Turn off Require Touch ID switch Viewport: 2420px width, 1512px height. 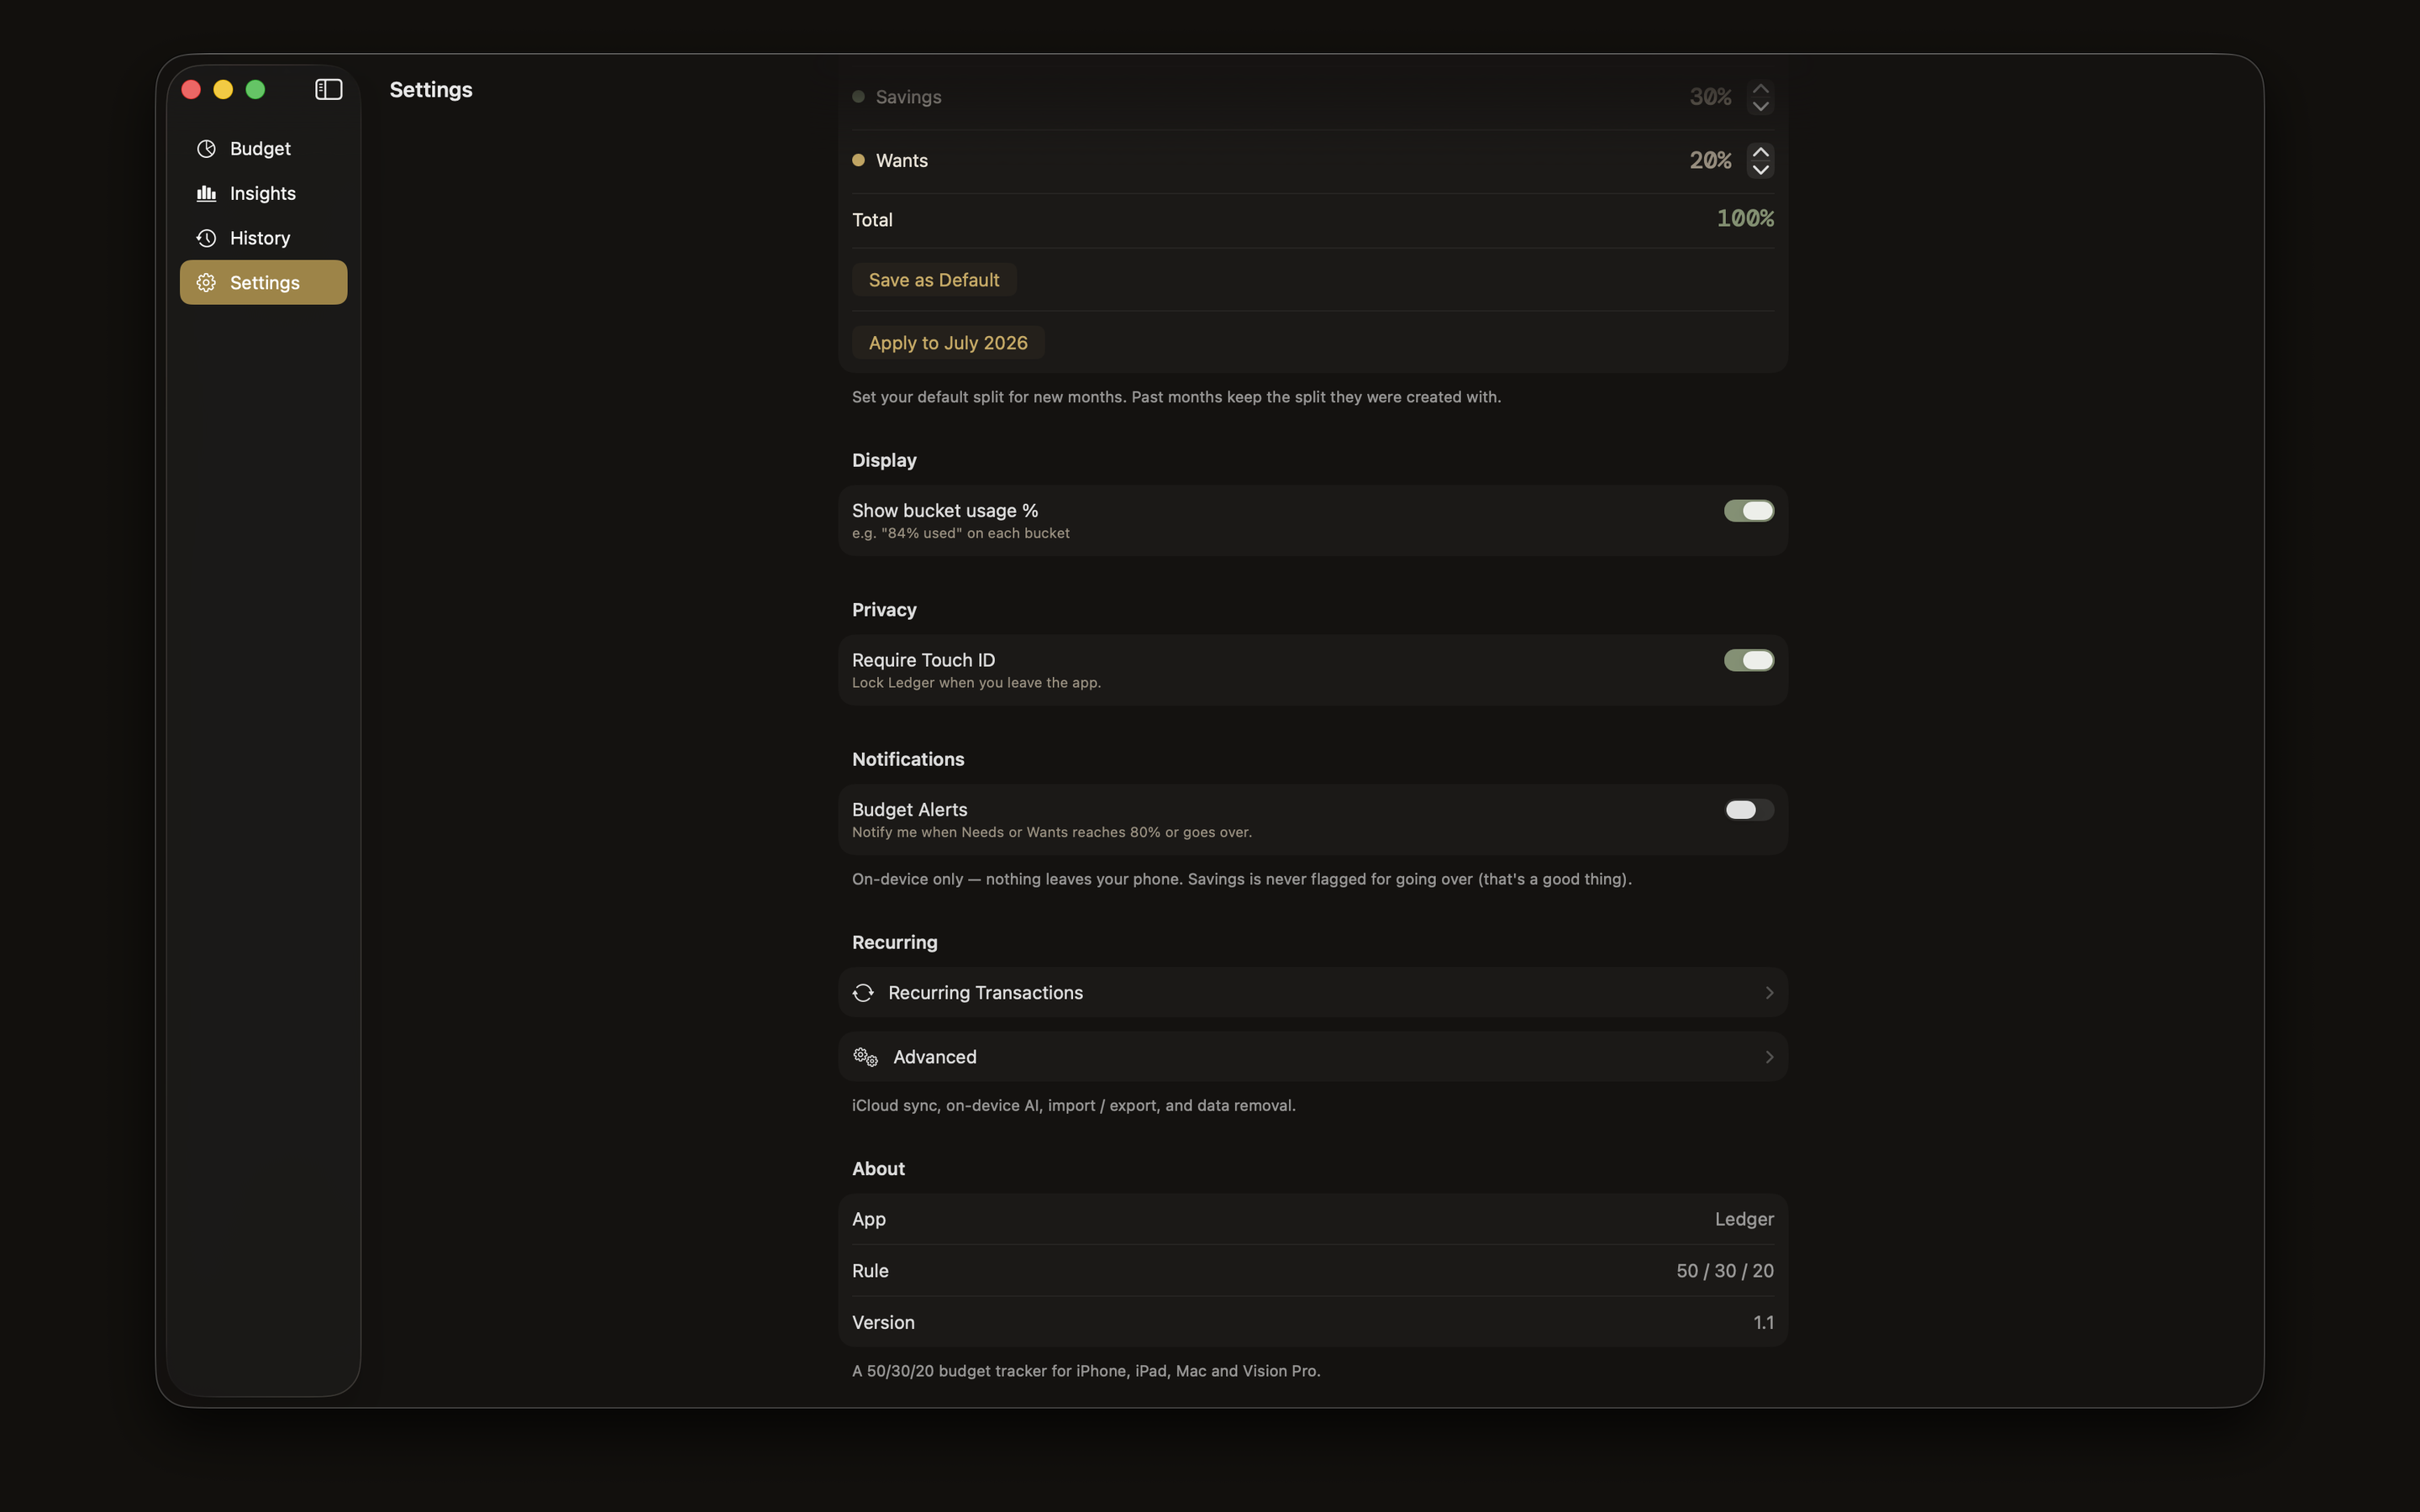tap(1748, 660)
